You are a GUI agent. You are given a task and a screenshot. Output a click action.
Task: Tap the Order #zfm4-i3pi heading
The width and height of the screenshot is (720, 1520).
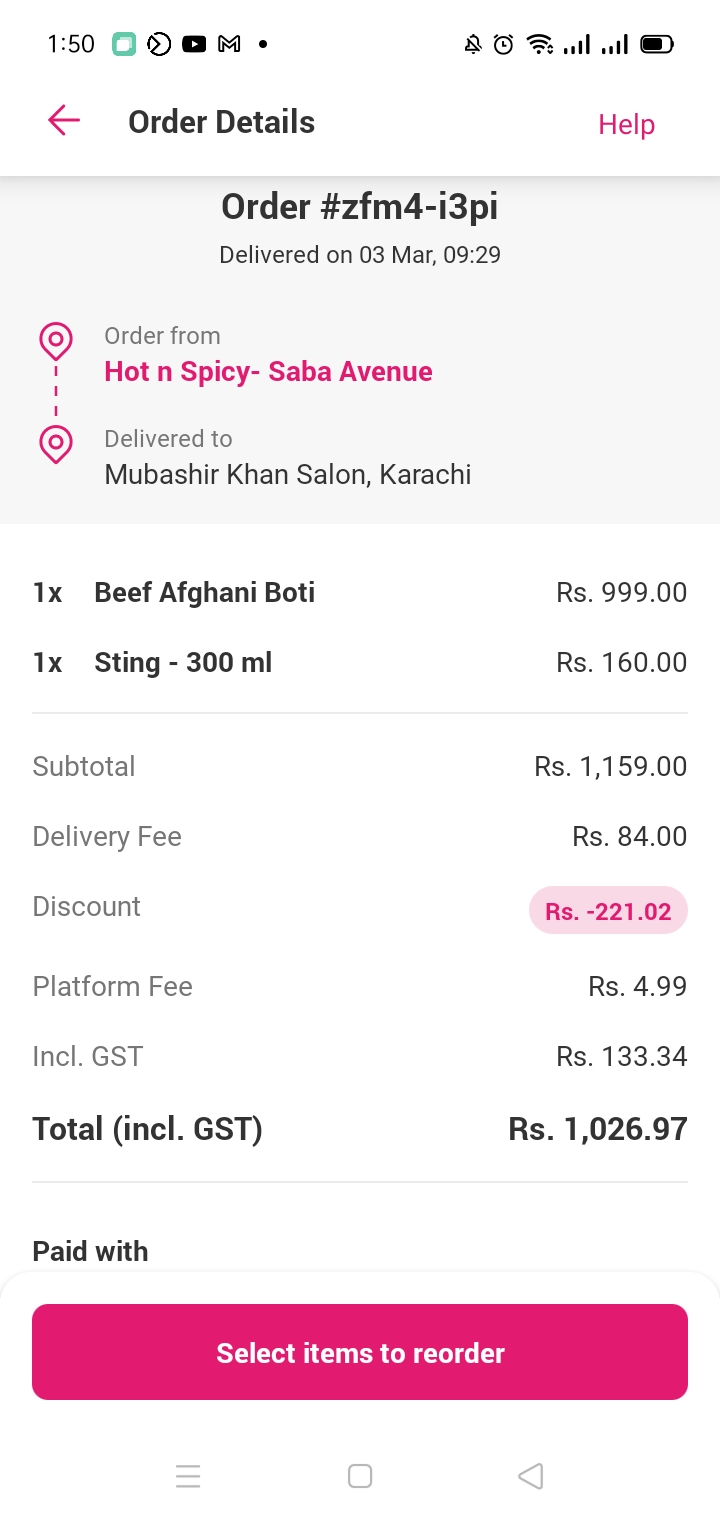pos(360,207)
